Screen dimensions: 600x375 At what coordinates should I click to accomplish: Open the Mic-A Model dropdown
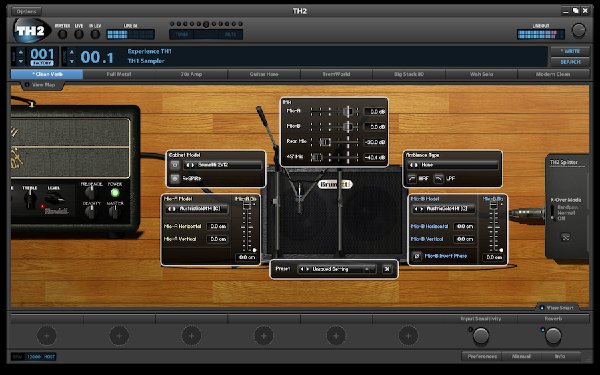197,209
